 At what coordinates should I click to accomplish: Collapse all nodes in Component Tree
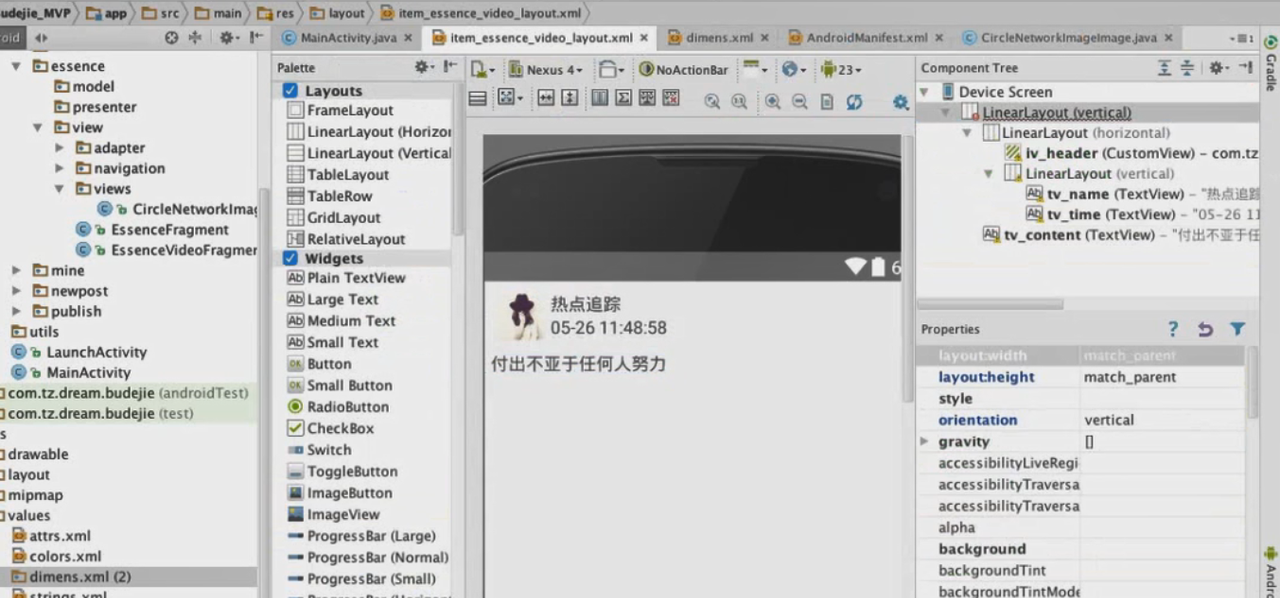(x=1186, y=67)
